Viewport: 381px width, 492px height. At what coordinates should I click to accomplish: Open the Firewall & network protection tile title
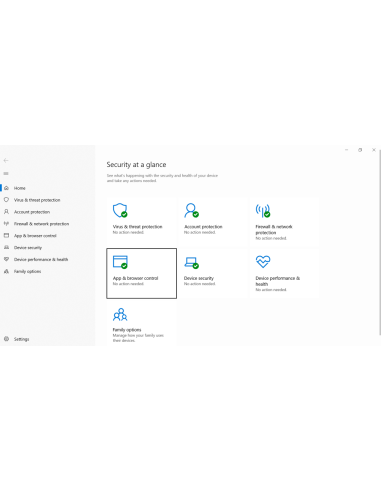coord(274,229)
